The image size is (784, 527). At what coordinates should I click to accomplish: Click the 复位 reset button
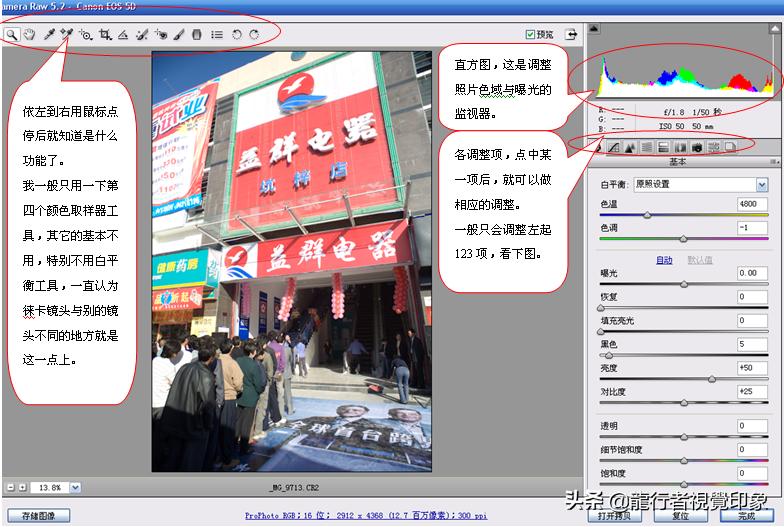(680, 516)
